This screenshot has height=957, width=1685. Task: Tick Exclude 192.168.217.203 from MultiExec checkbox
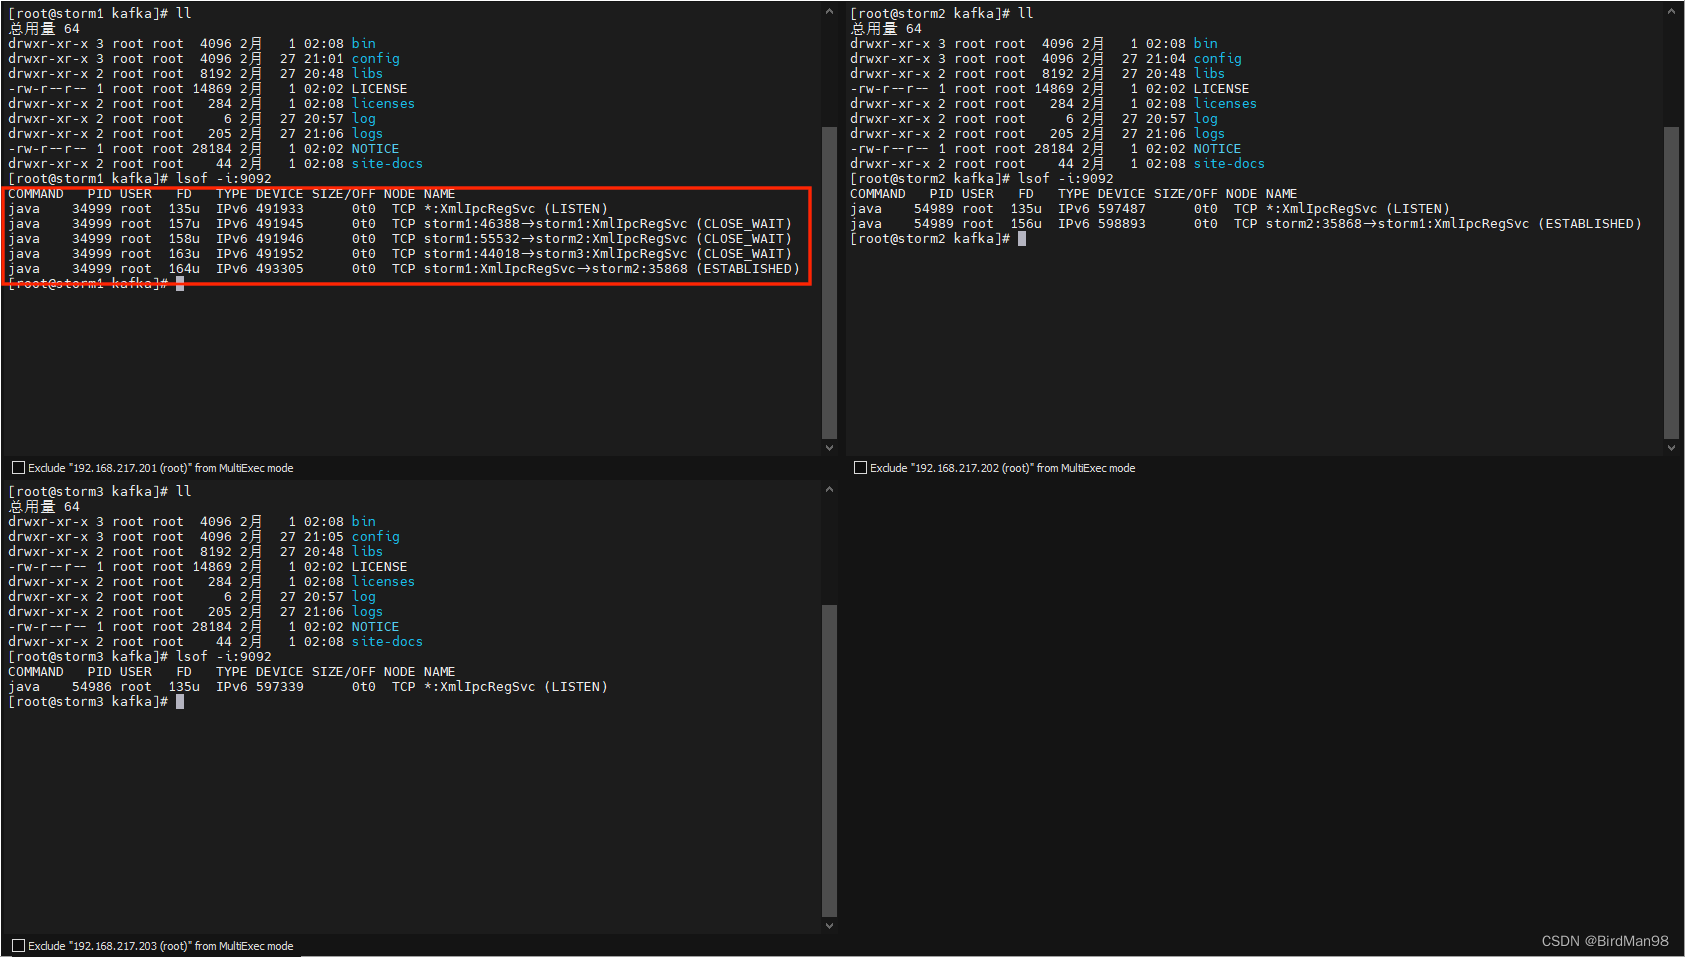click(x=18, y=946)
